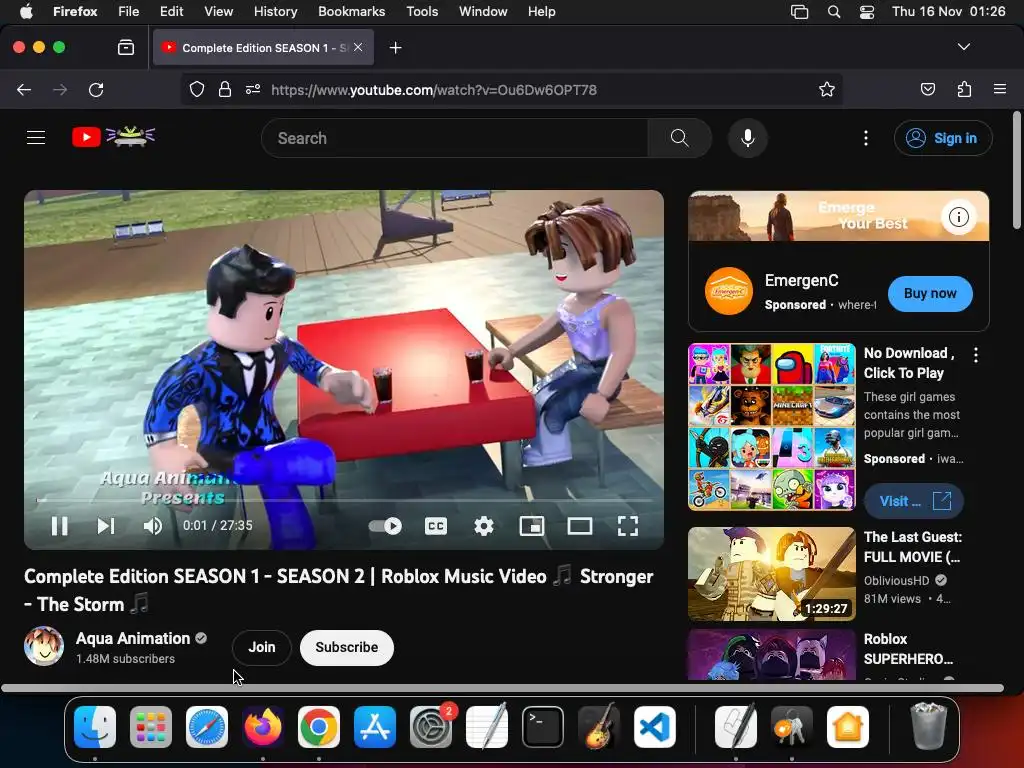Toggle theater mode view

(x=579, y=526)
